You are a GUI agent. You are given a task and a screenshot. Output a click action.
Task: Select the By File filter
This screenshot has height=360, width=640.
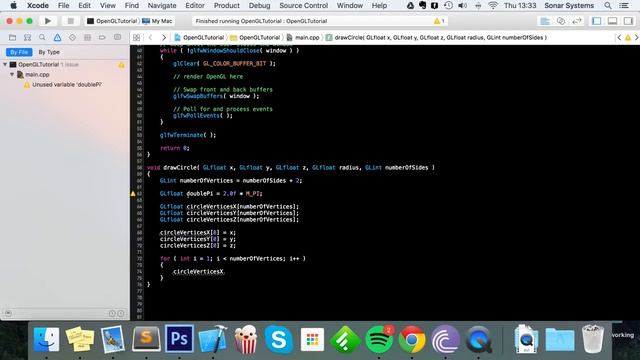(19, 52)
